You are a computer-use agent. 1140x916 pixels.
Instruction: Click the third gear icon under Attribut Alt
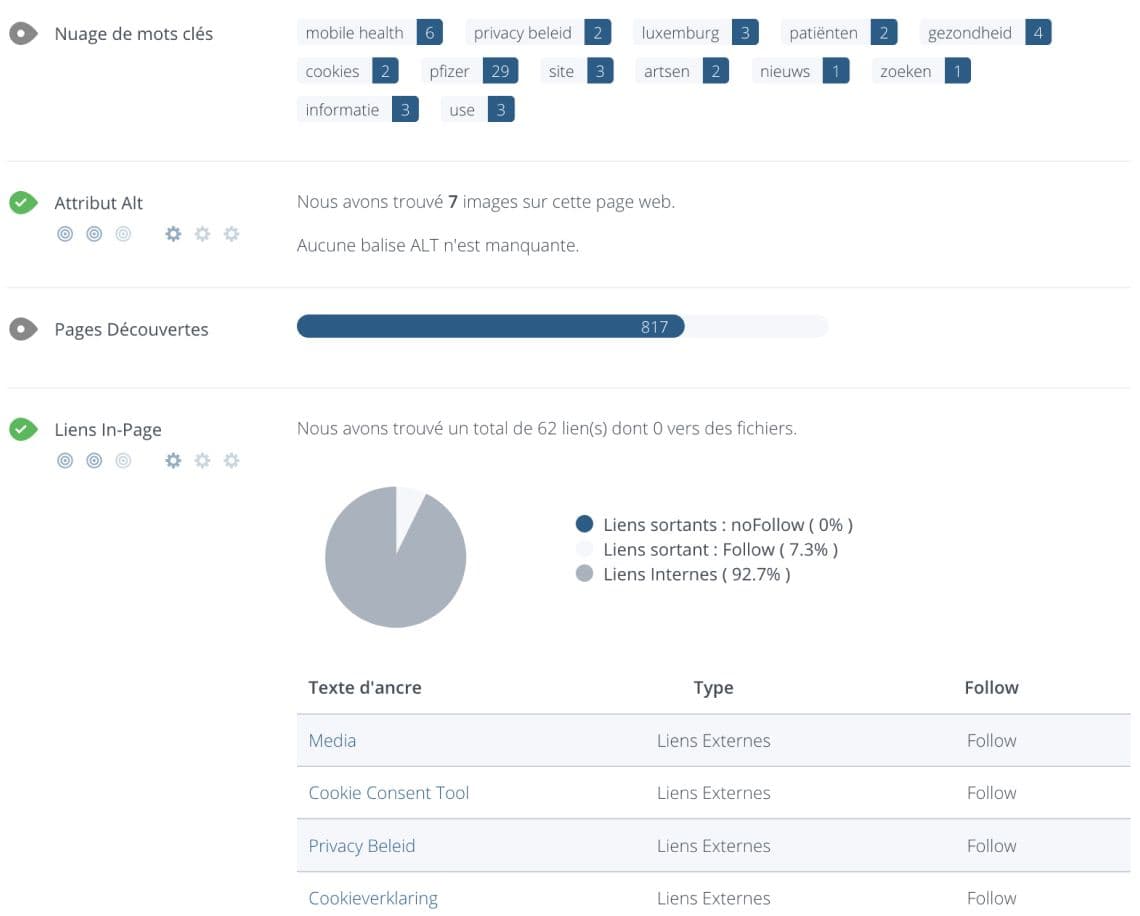click(231, 234)
